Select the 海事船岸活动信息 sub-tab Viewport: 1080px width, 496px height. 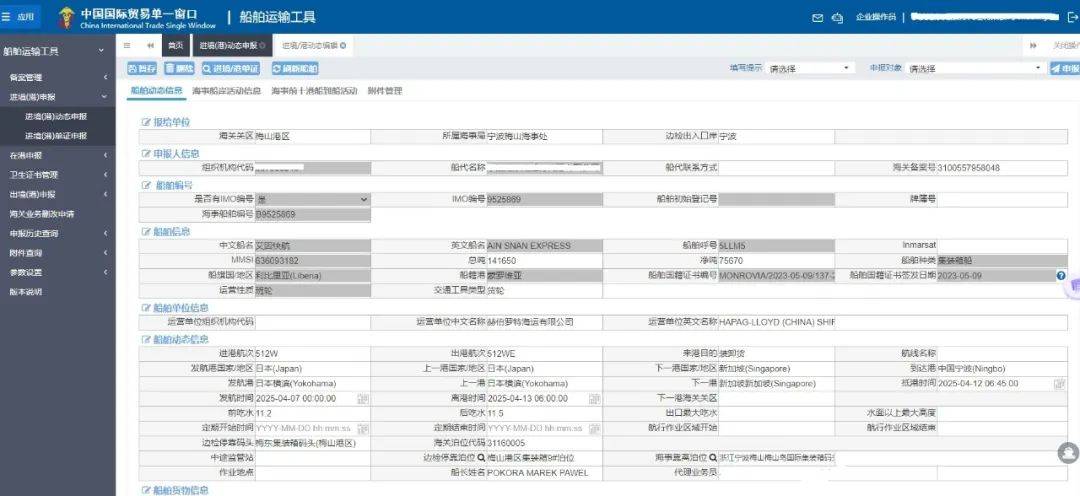(227, 91)
